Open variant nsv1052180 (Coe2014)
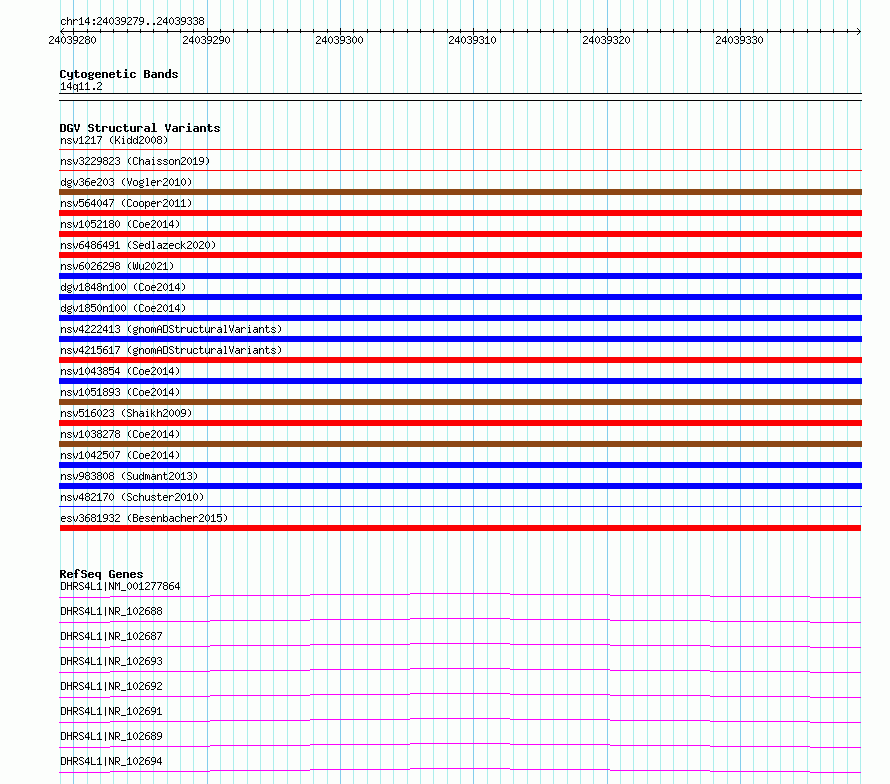This screenshot has width=890, height=784. (x=120, y=224)
